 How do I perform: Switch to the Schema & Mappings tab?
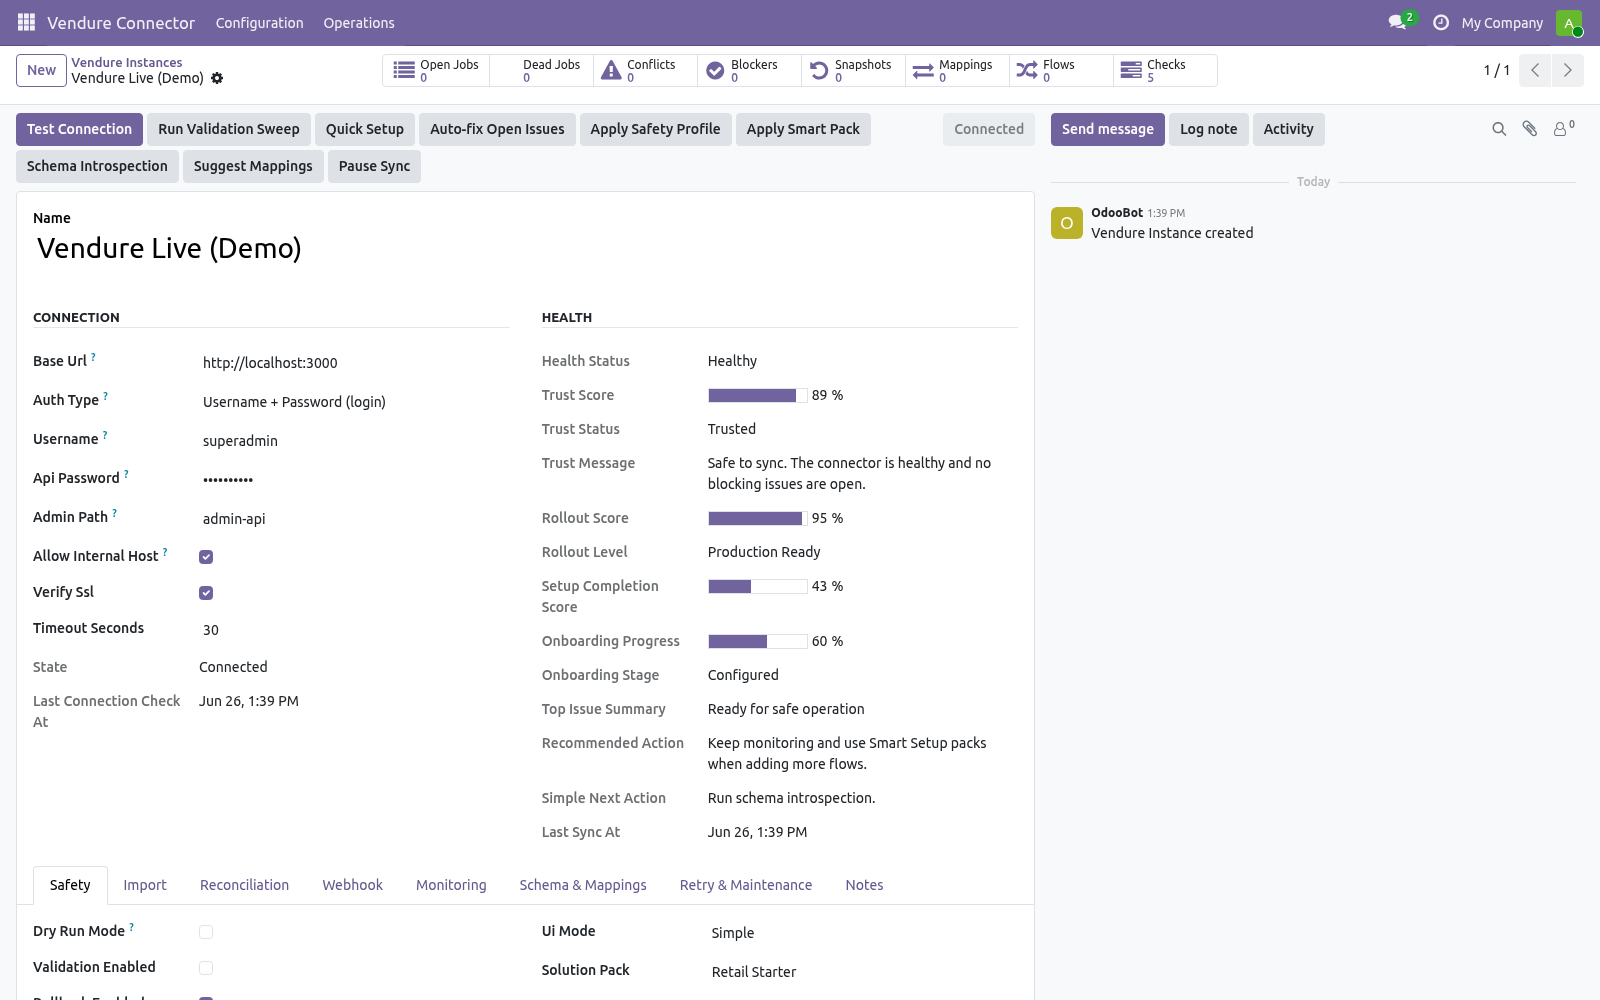pyautogui.click(x=583, y=885)
